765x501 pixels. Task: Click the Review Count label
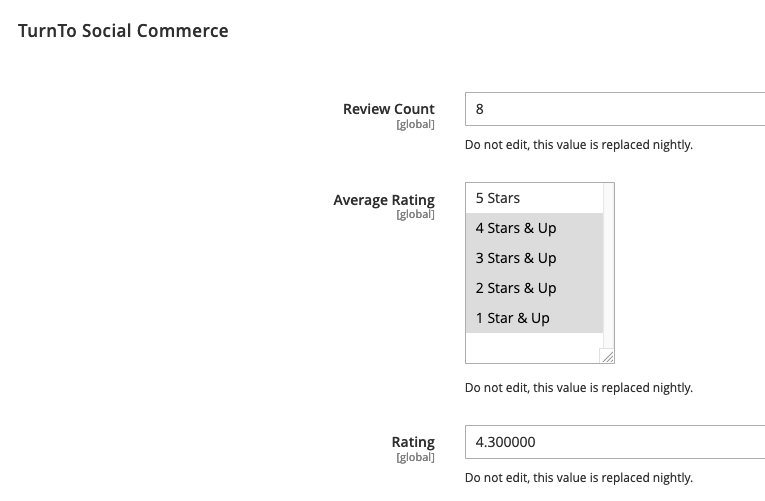pyautogui.click(x=388, y=109)
